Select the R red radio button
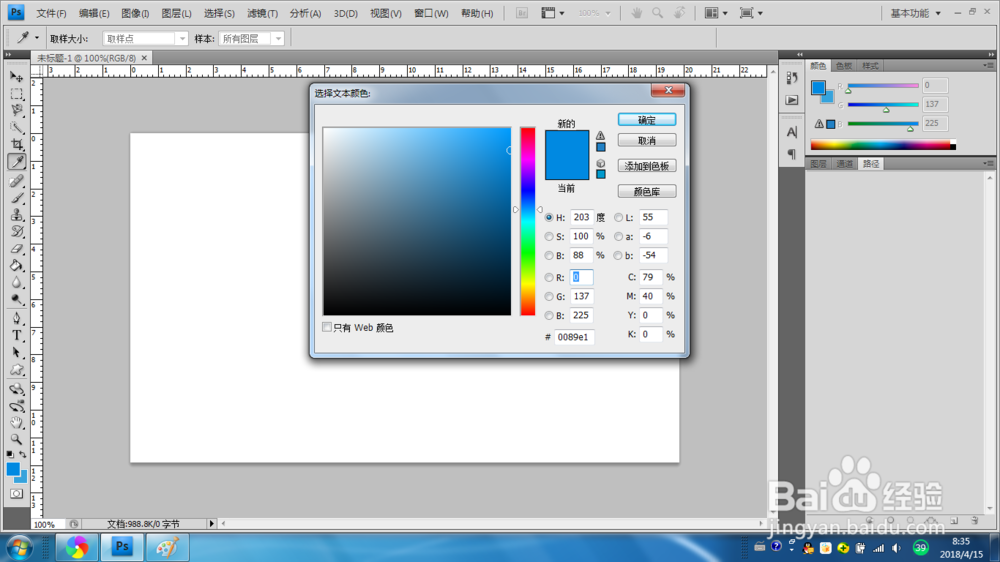 coord(548,277)
